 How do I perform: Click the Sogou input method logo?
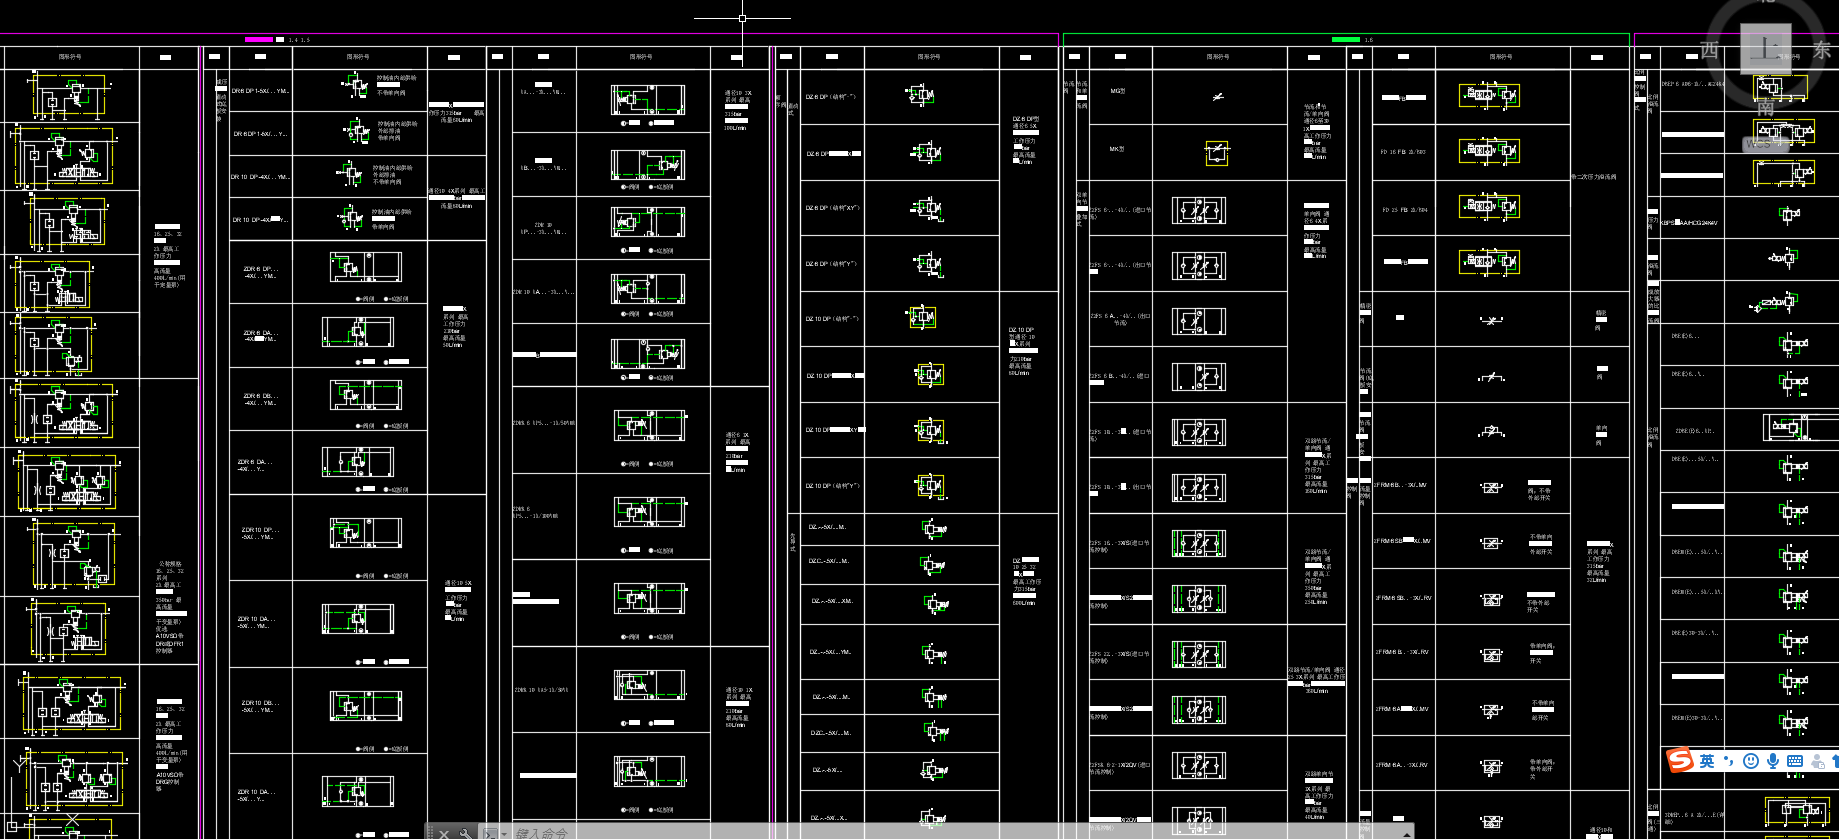point(1680,761)
